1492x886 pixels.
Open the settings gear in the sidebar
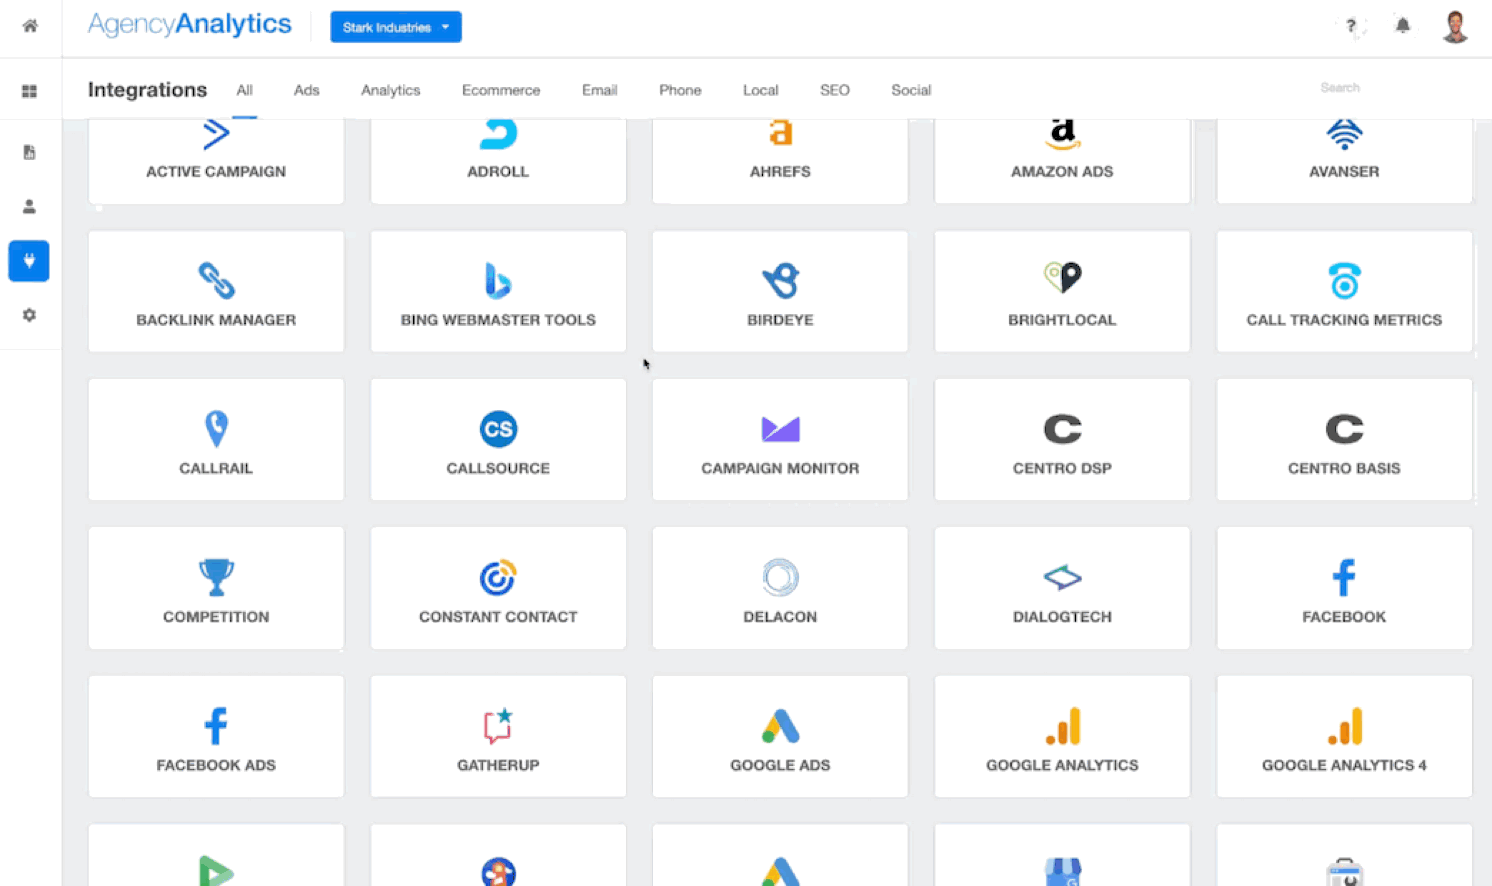coord(29,315)
